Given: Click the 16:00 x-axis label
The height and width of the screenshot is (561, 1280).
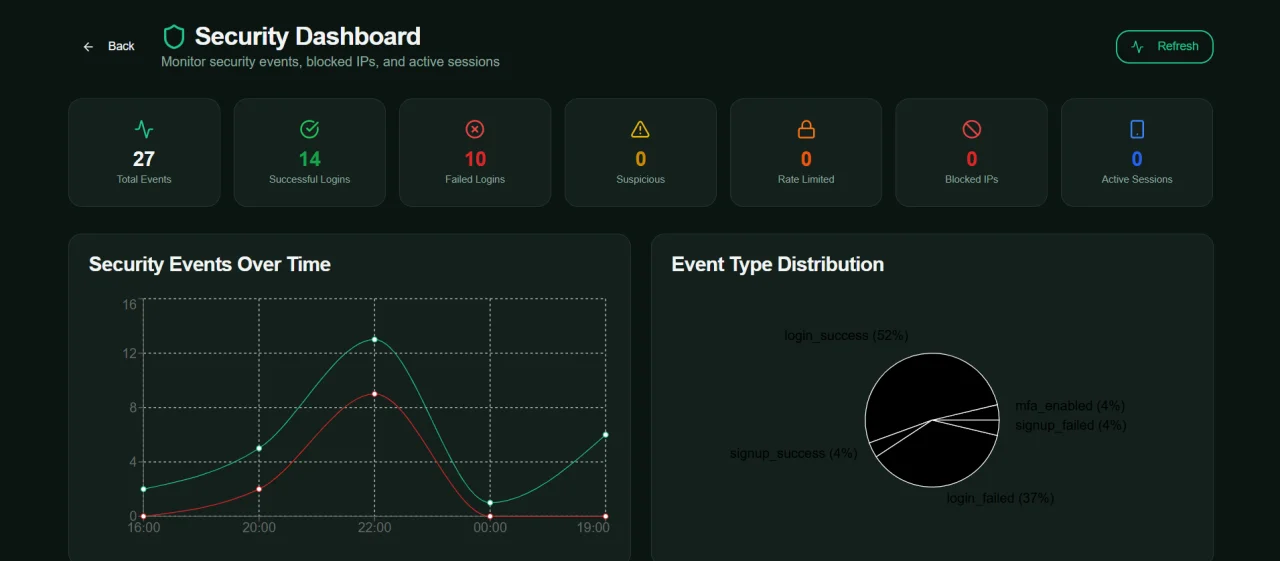Looking at the screenshot, I should pyautogui.click(x=144, y=528).
